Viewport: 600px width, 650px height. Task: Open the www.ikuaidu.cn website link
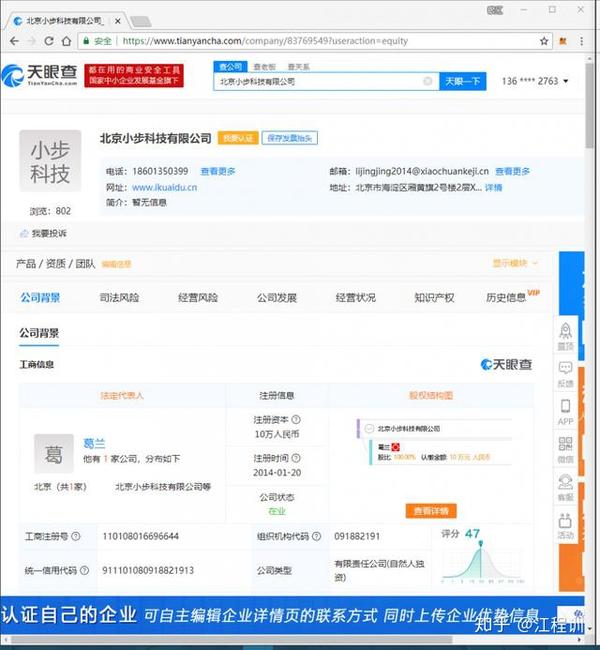pos(165,187)
